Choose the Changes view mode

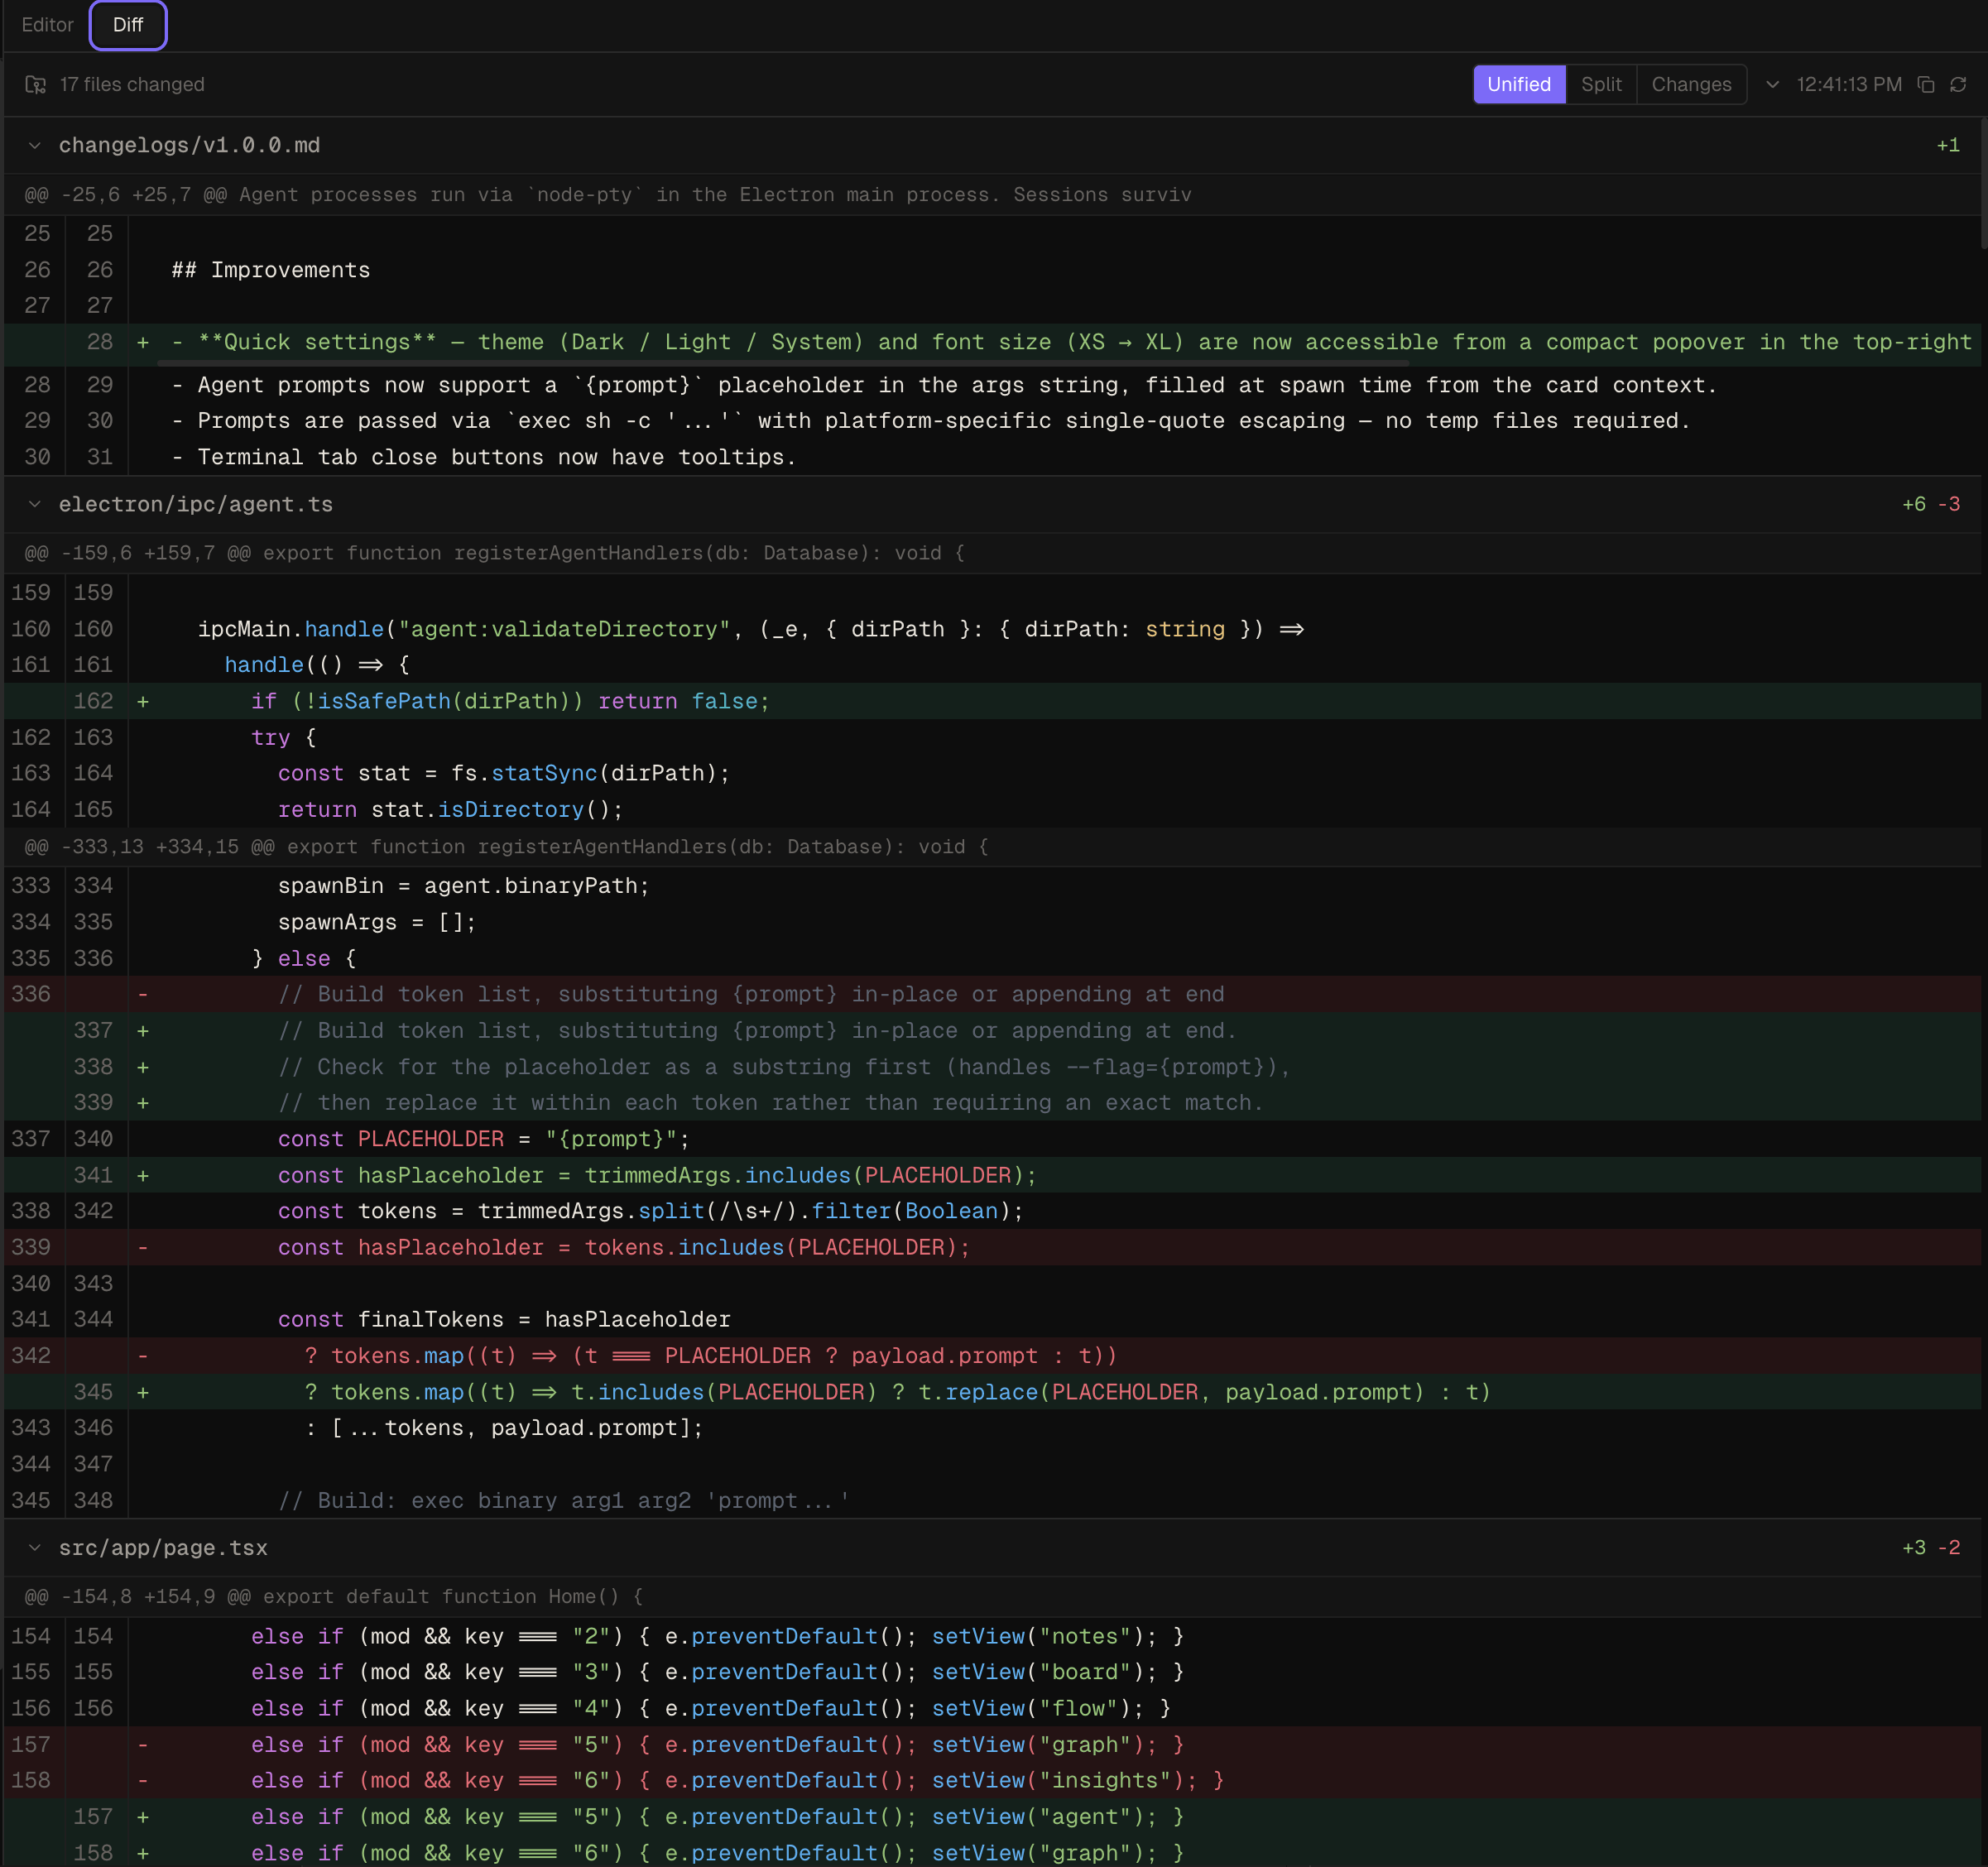coord(1691,85)
